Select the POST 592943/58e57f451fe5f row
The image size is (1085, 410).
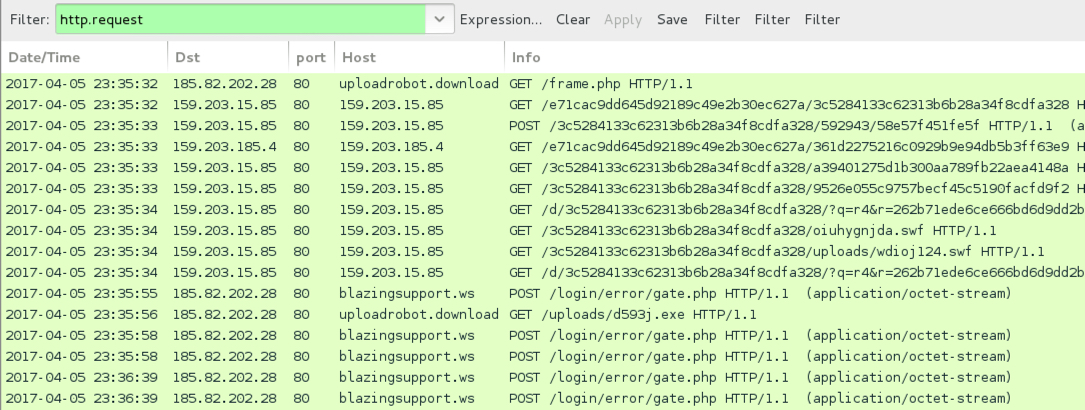(542, 126)
